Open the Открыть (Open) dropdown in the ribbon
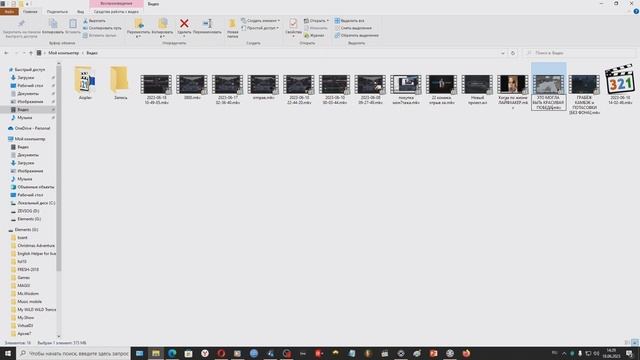 coord(316,21)
